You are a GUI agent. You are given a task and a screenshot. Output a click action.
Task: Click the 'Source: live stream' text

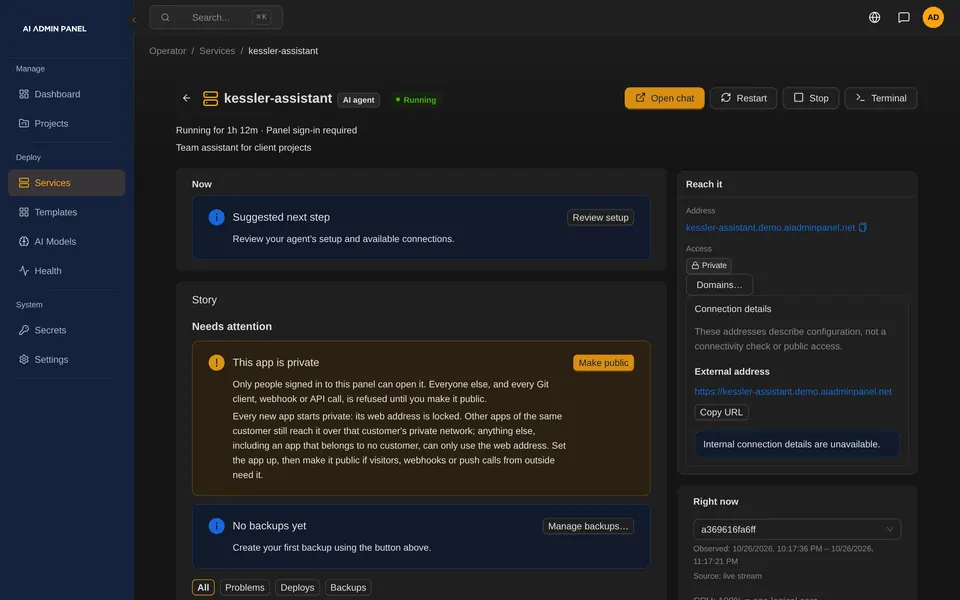727,576
